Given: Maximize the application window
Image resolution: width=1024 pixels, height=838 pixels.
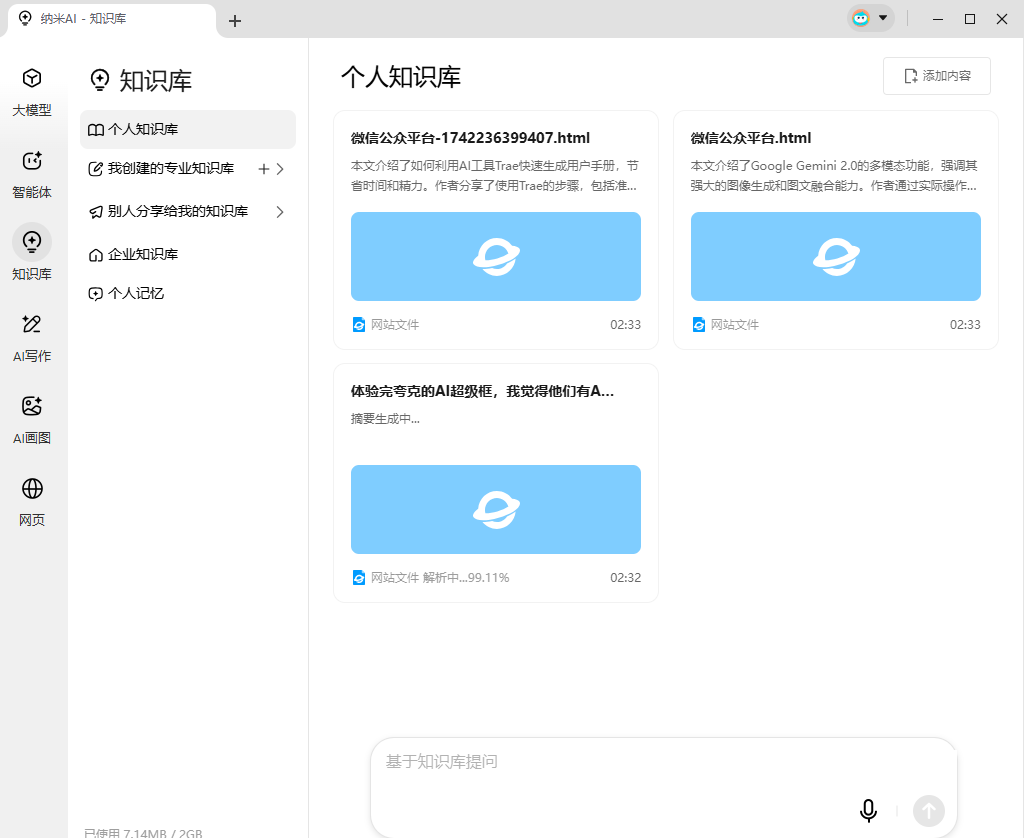Looking at the screenshot, I should click(970, 19).
